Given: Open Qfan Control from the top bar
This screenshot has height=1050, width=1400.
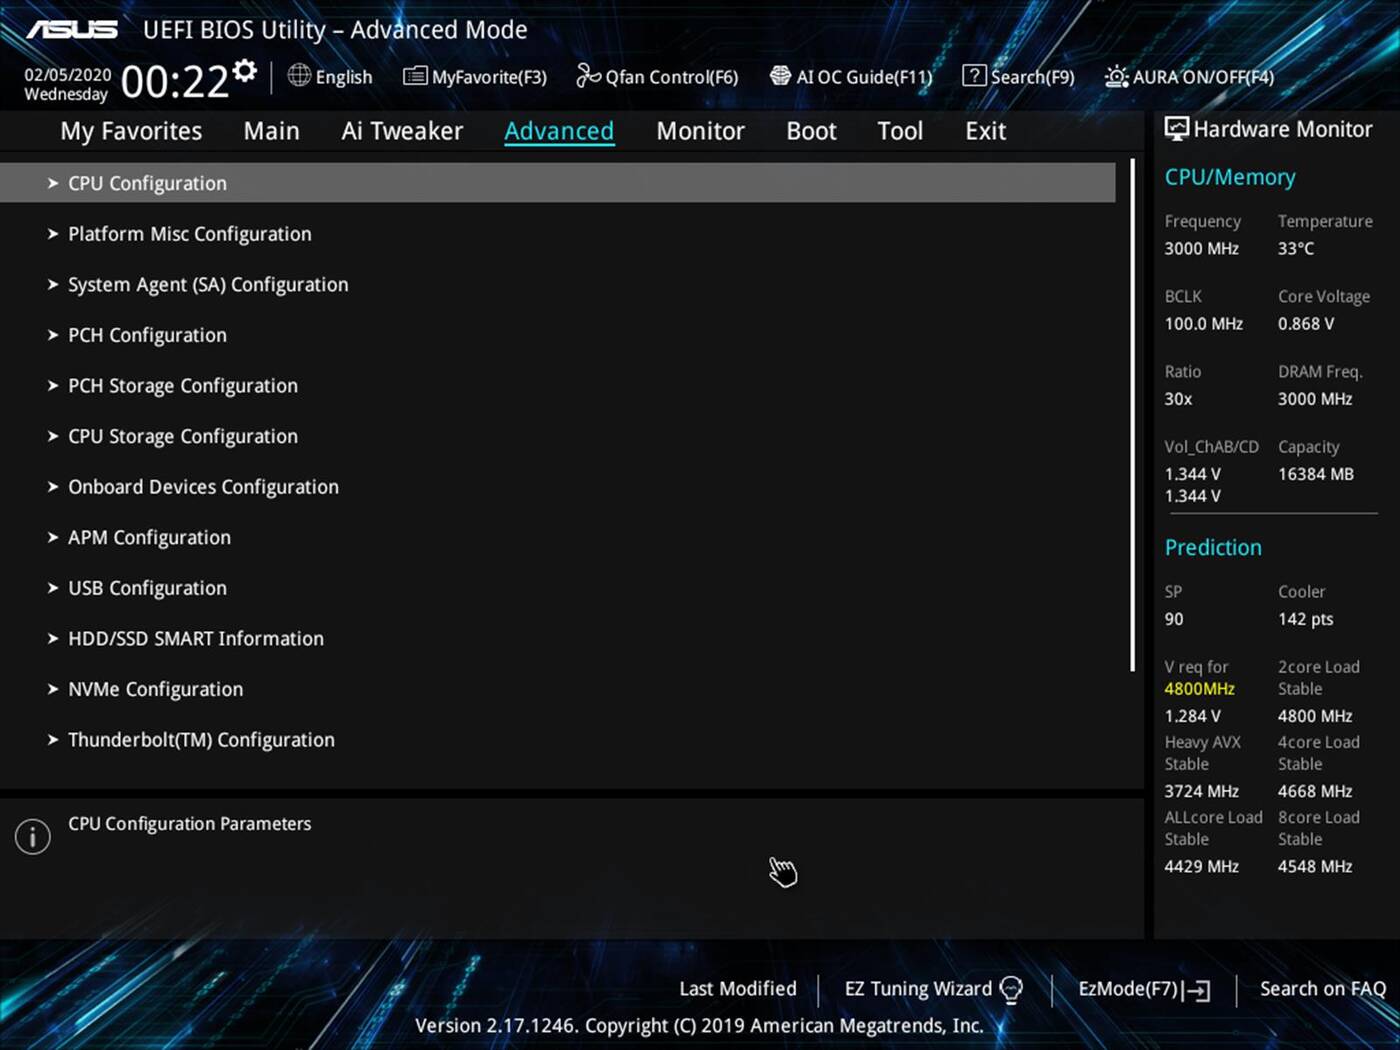Looking at the screenshot, I should coord(656,76).
